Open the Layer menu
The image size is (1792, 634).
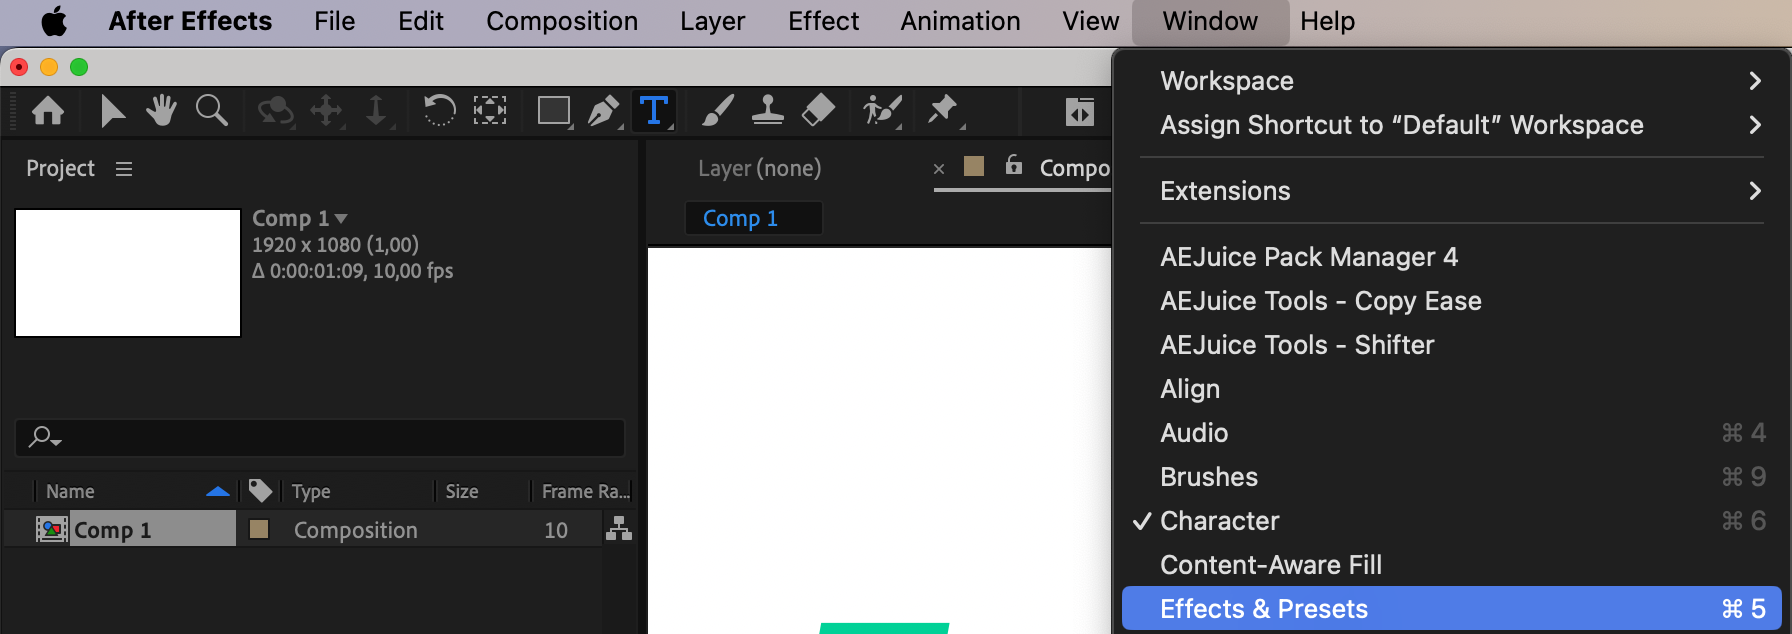point(713,21)
